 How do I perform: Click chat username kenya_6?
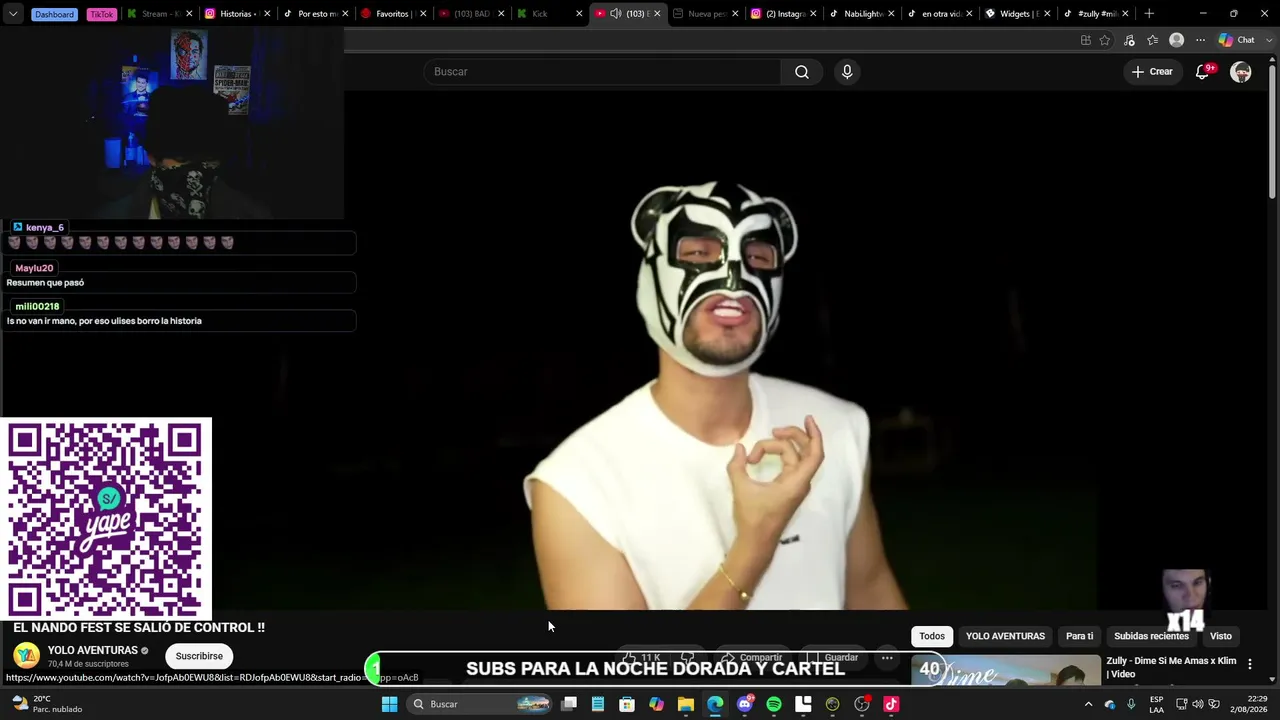[x=45, y=227]
